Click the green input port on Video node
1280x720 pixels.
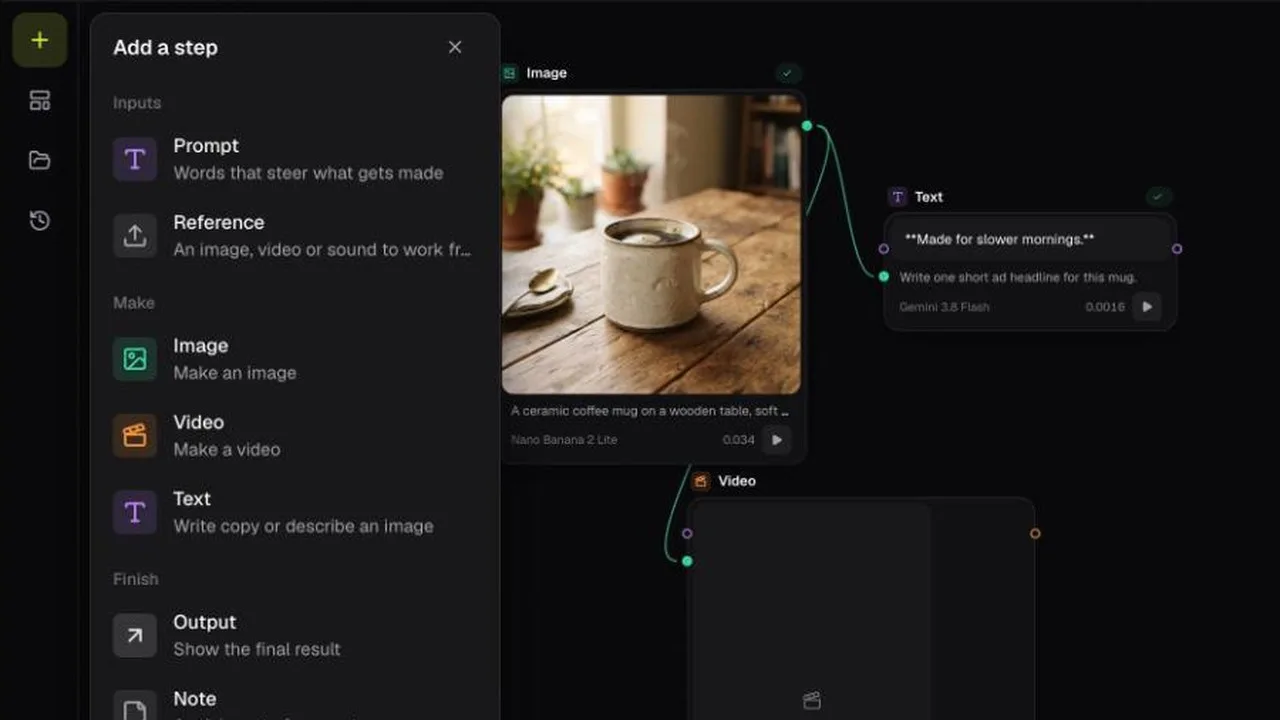point(687,561)
